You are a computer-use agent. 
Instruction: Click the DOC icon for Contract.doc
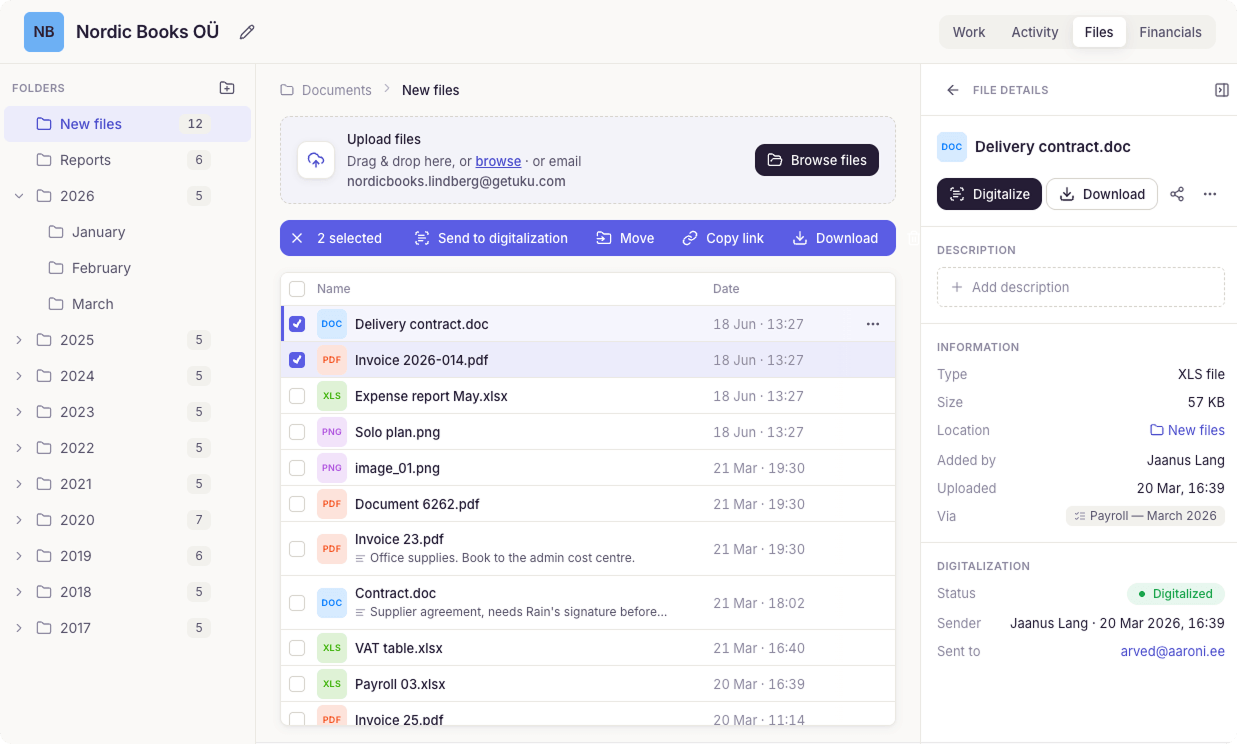pos(332,603)
